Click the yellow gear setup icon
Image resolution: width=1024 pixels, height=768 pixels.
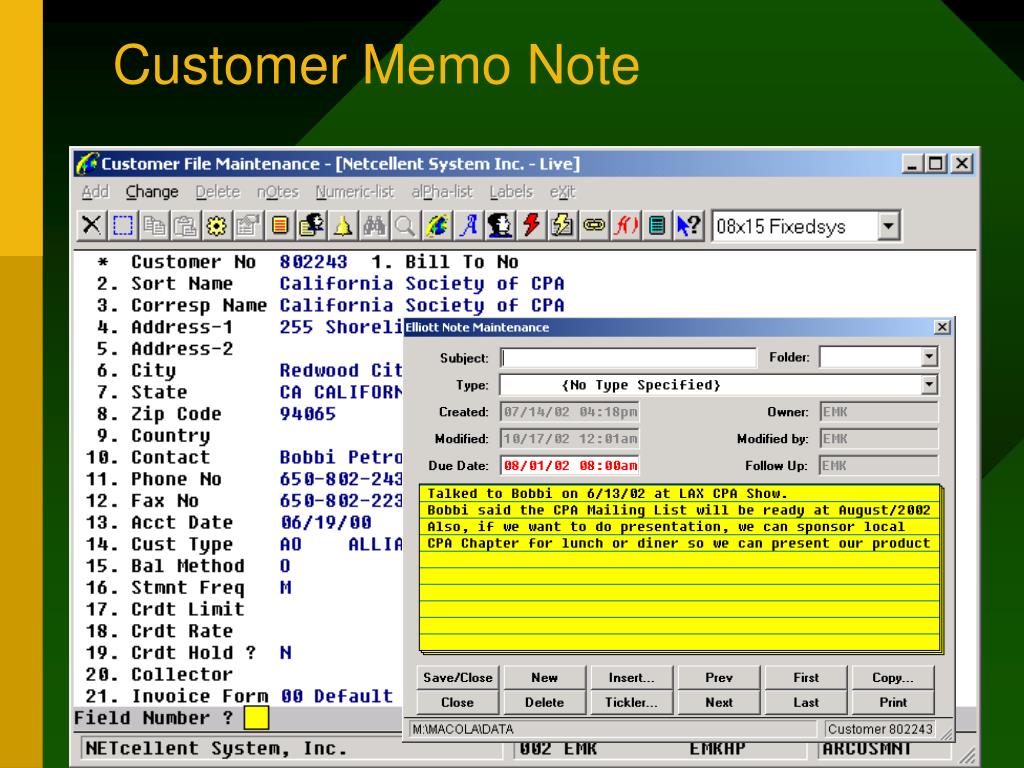pyautogui.click(x=217, y=225)
